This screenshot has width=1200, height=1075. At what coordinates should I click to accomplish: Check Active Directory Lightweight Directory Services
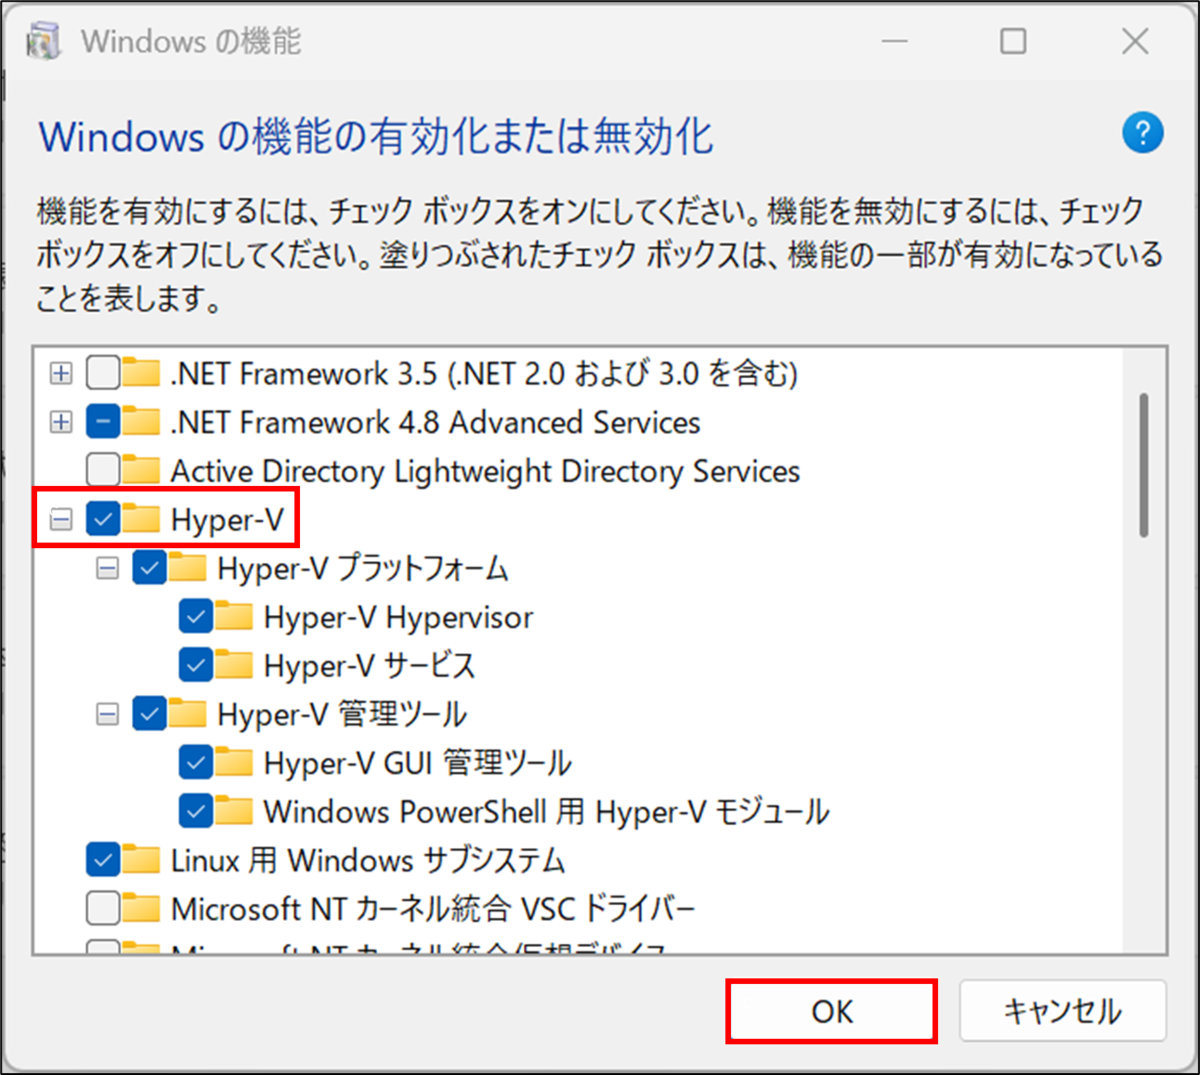[x=103, y=470]
